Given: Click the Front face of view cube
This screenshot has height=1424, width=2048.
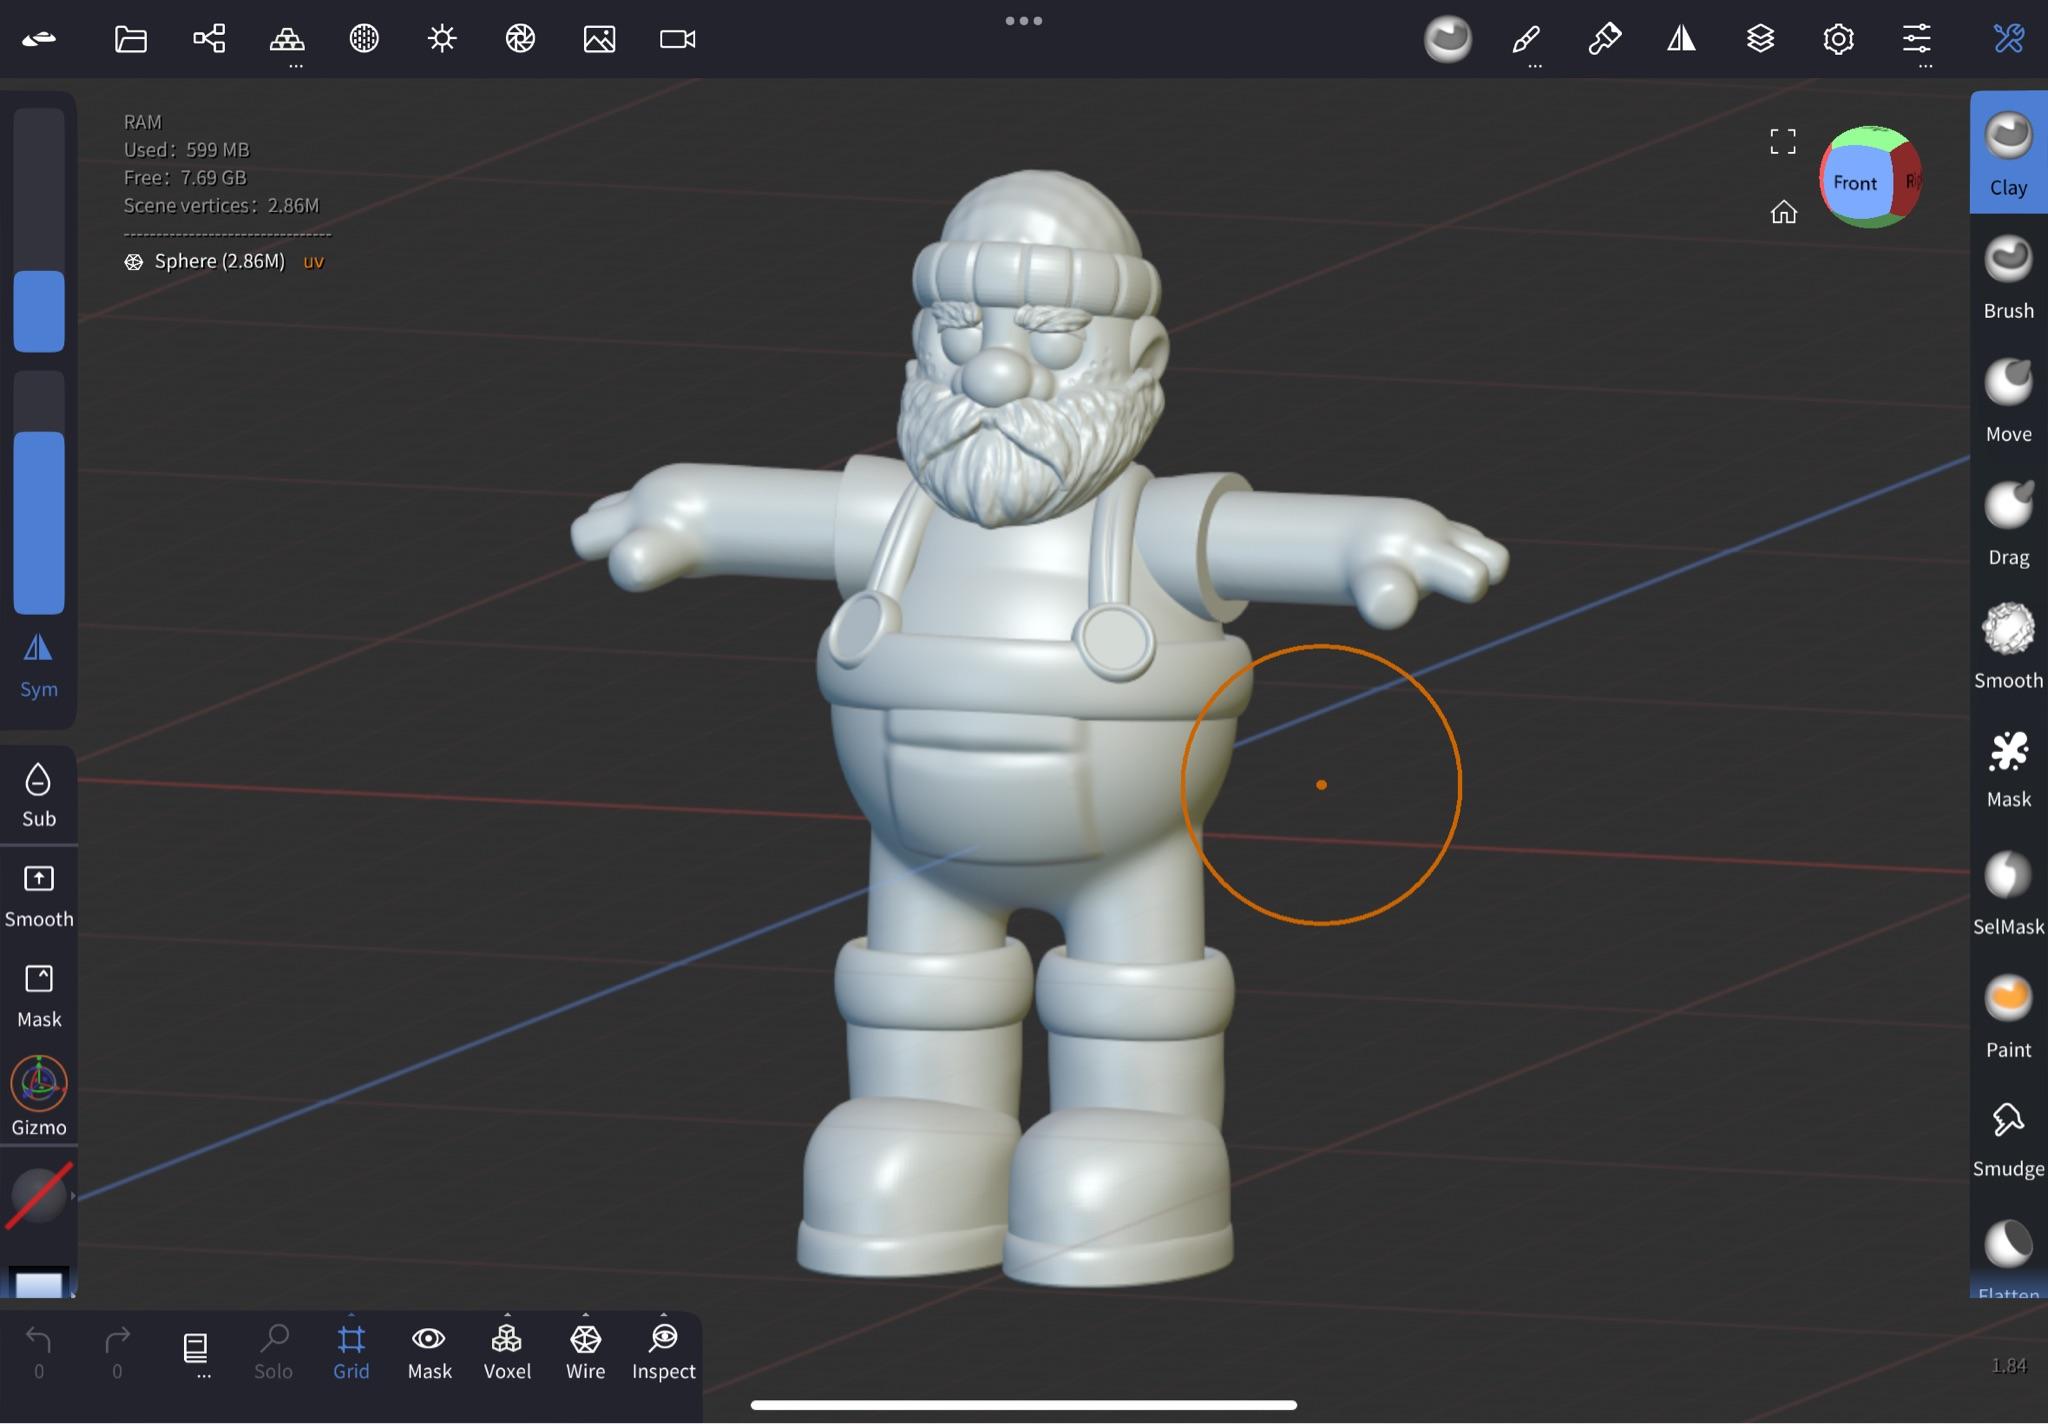Looking at the screenshot, I should [1854, 183].
